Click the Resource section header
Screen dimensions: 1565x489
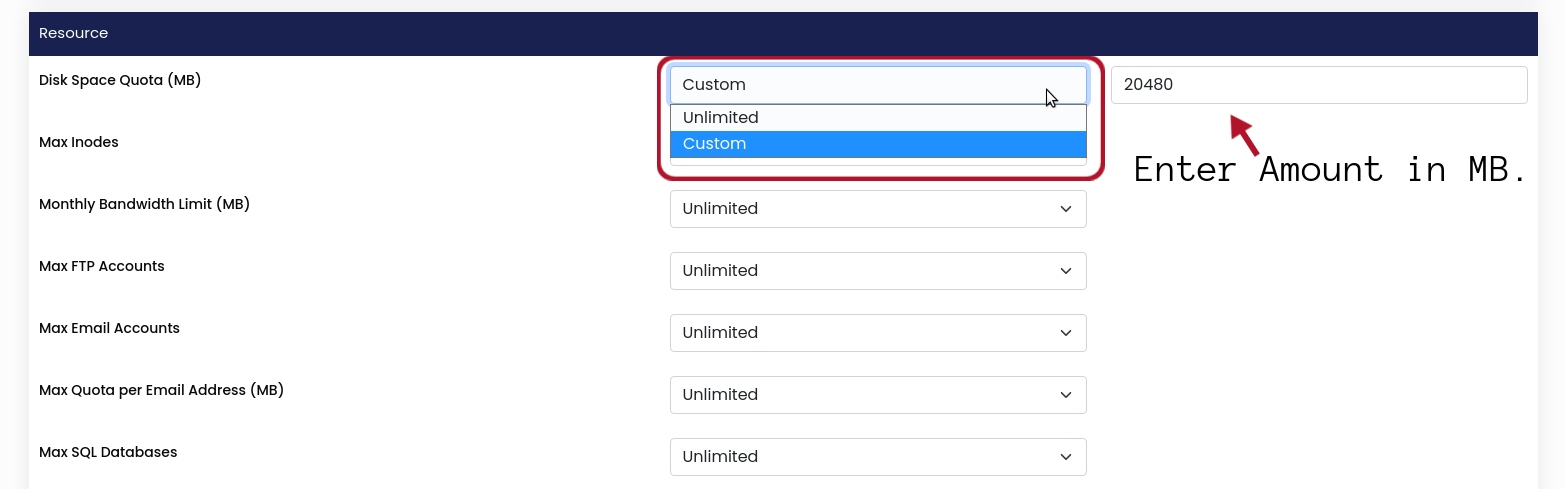pyautogui.click(x=783, y=33)
